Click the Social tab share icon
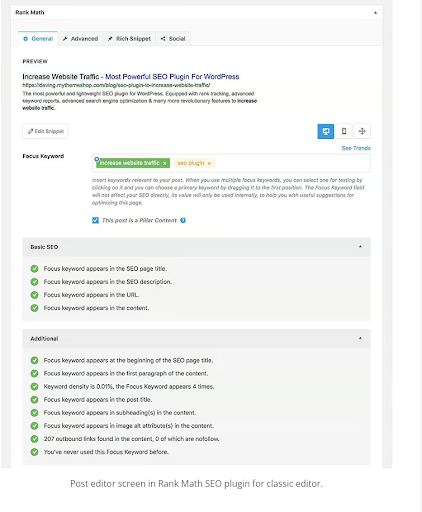The image size is (422, 512). pyautogui.click(x=163, y=39)
